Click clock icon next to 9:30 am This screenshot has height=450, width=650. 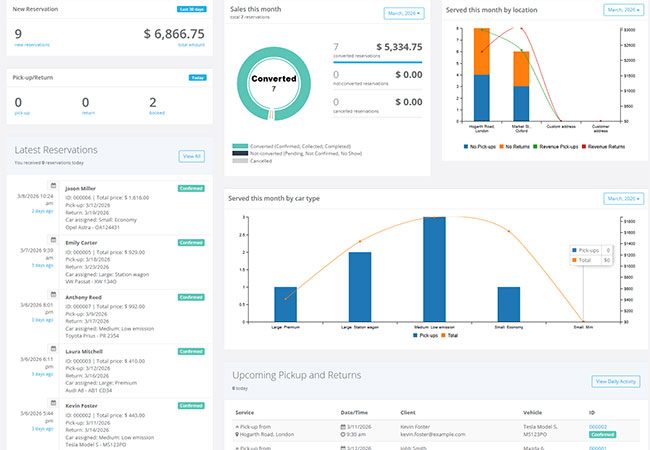click(x=343, y=434)
